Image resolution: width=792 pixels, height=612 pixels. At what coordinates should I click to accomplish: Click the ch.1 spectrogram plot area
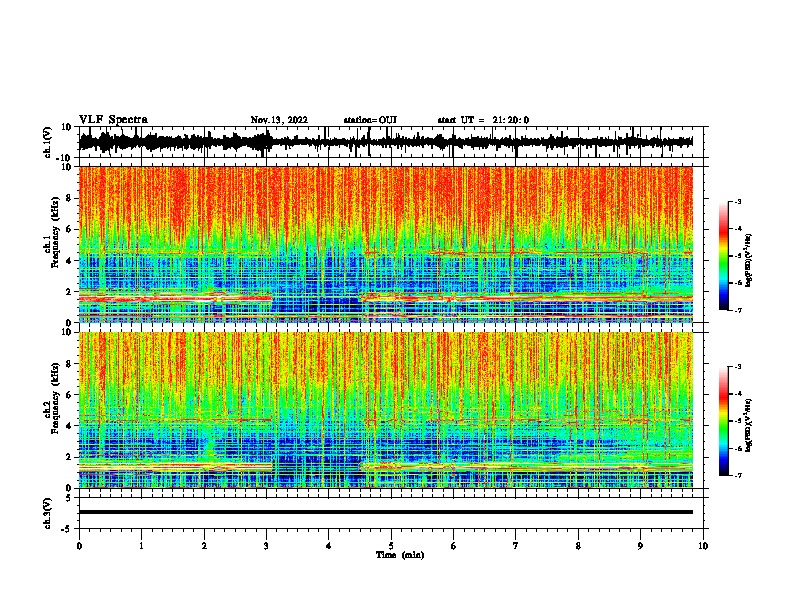coord(385,244)
